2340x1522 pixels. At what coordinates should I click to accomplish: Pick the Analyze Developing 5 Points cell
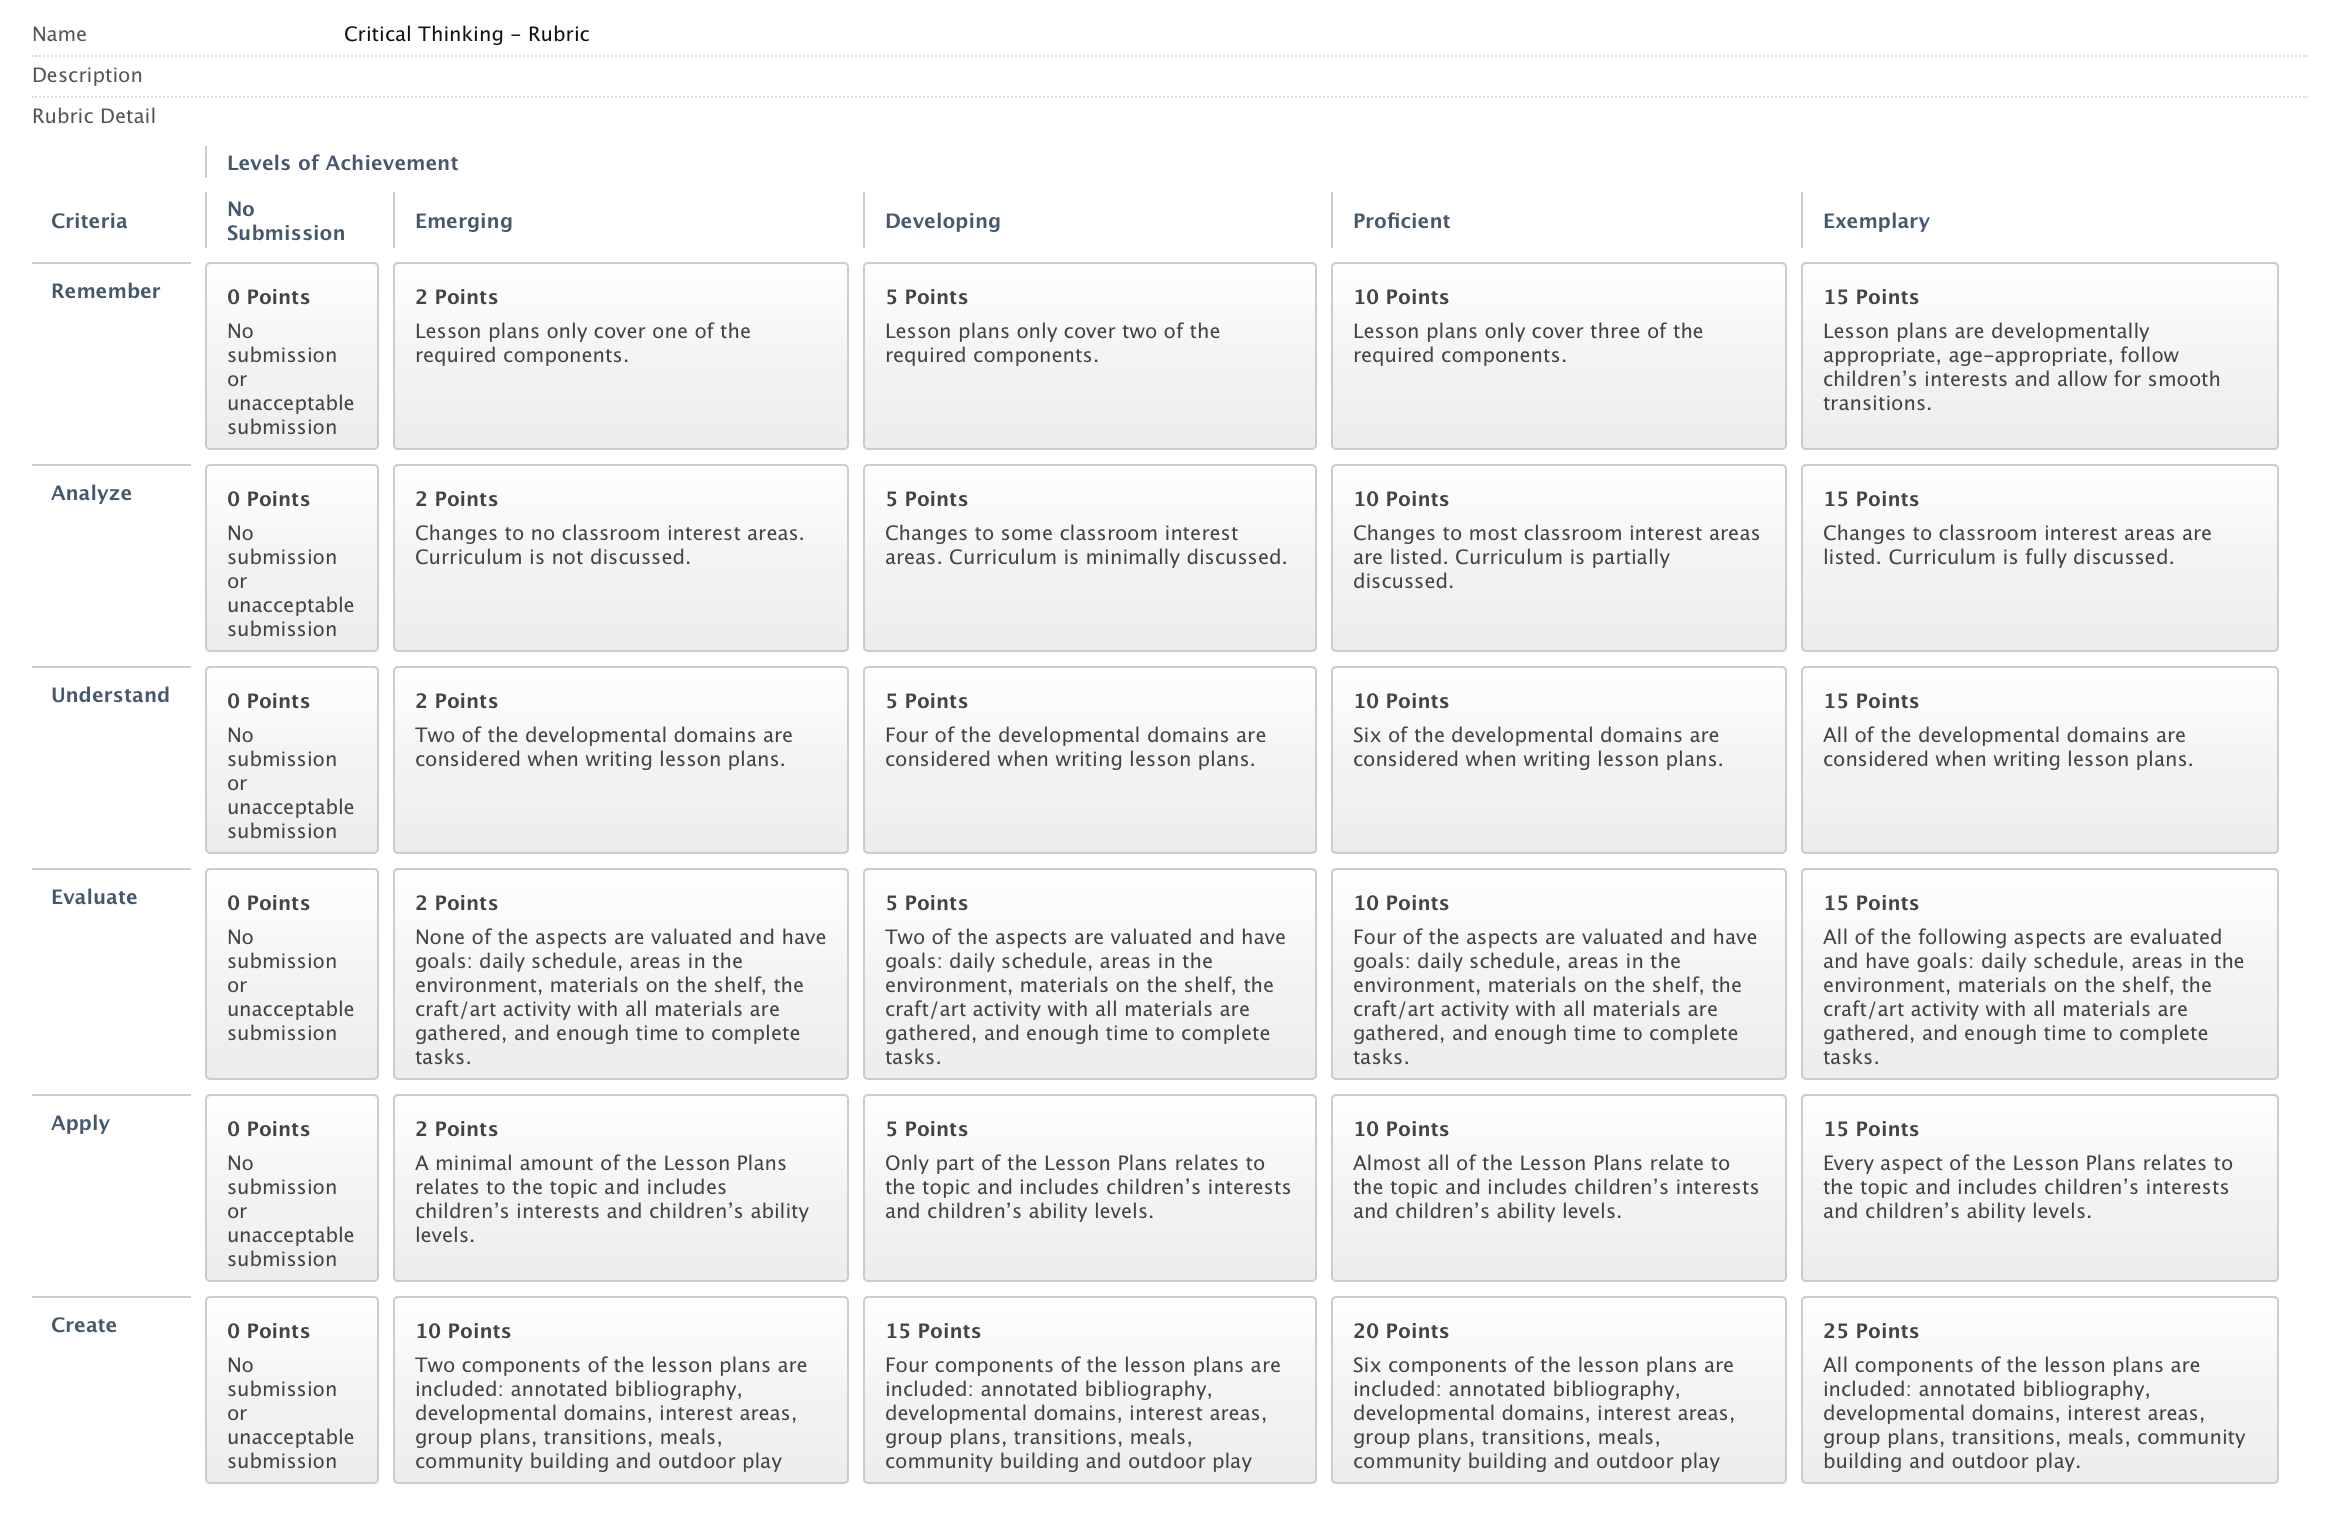coord(1089,558)
